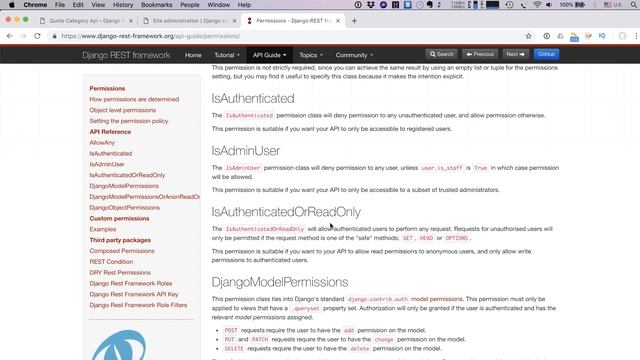This screenshot has height=360, width=640.
Task: Open Django Rest Framework Roles link
Action: click(131, 283)
